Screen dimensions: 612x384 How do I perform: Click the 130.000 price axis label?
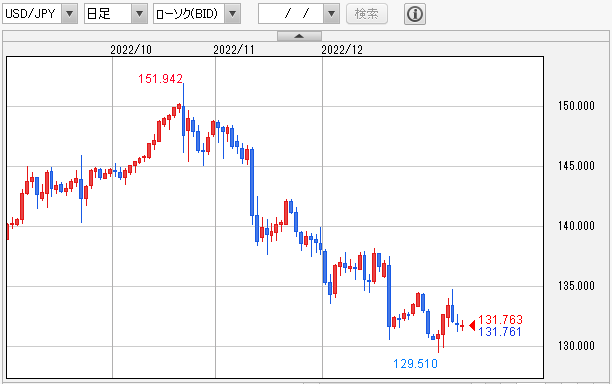576,346
